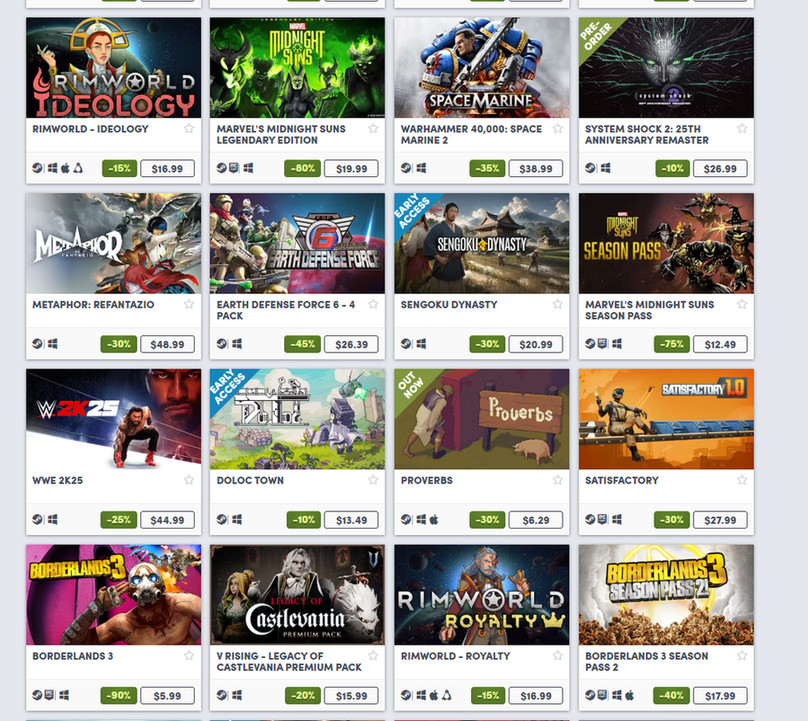Toggle wishlist star for Metaphor: ReFantazio
808x721 pixels.
[x=189, y=304]
